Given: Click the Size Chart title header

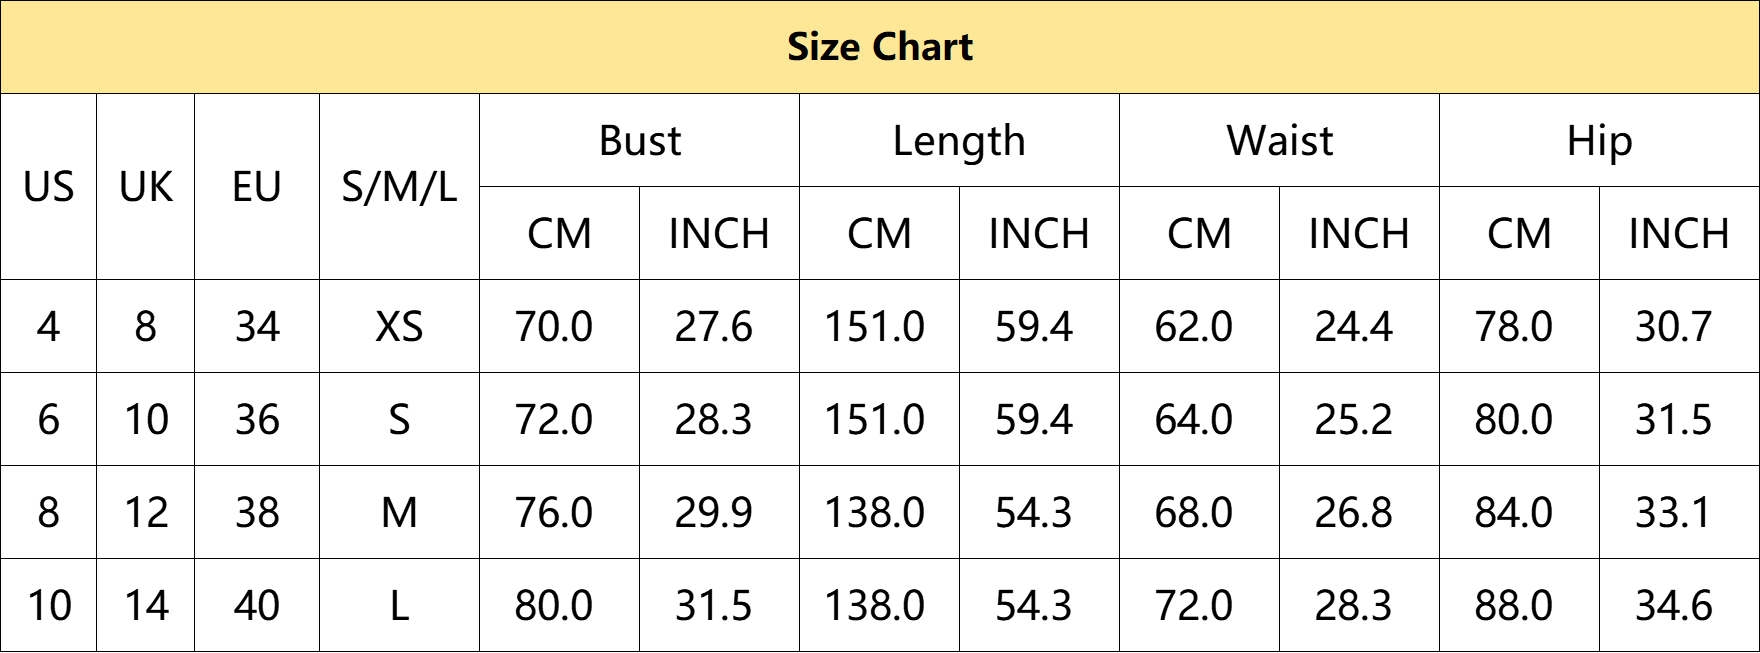Looking at the screenshot, I should point(880,47).
